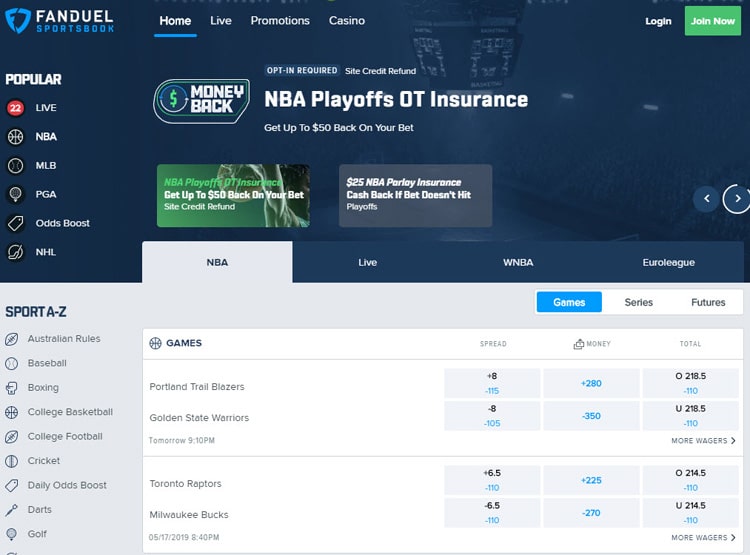Bet Golden State Warriors -8 spread
The image size is (750, 555).
[x=492, y=416]
